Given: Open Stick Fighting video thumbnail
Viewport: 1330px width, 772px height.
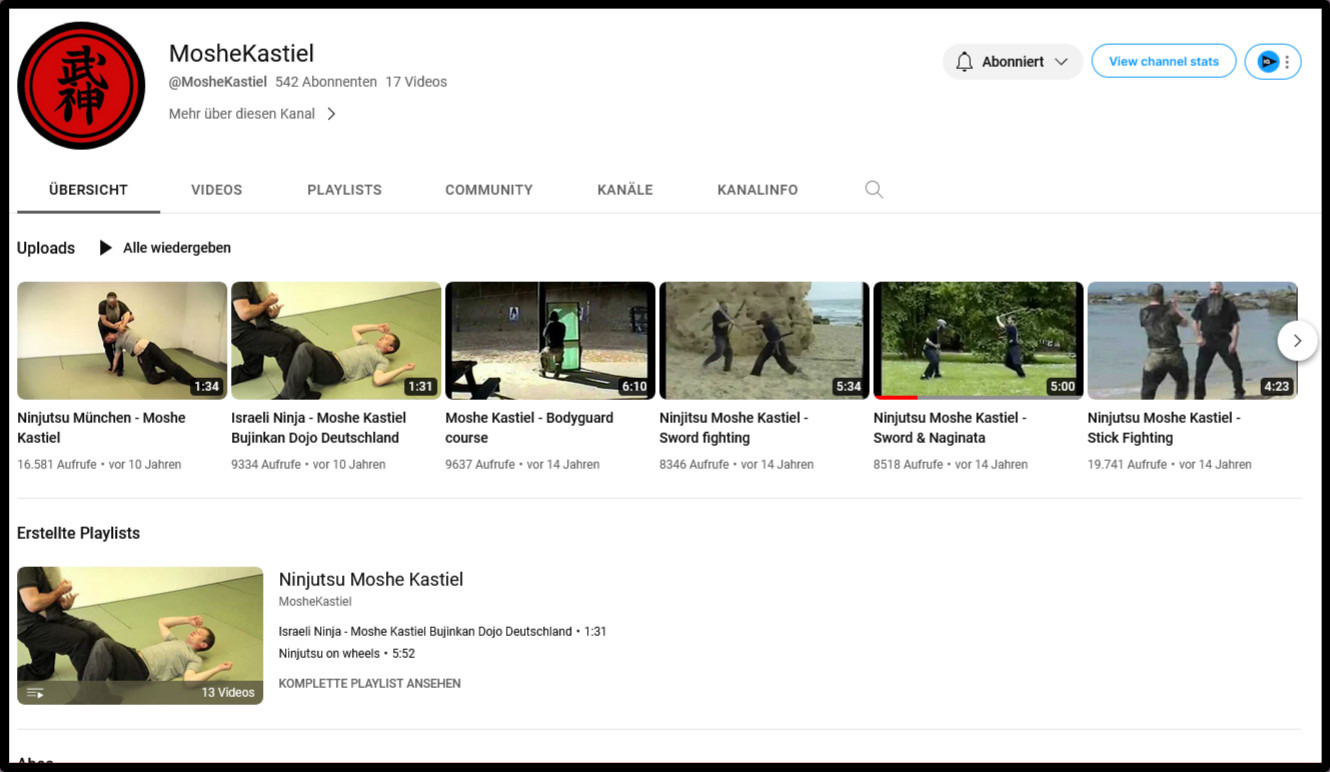Looking at the screenshot, I should point(1192,341).
